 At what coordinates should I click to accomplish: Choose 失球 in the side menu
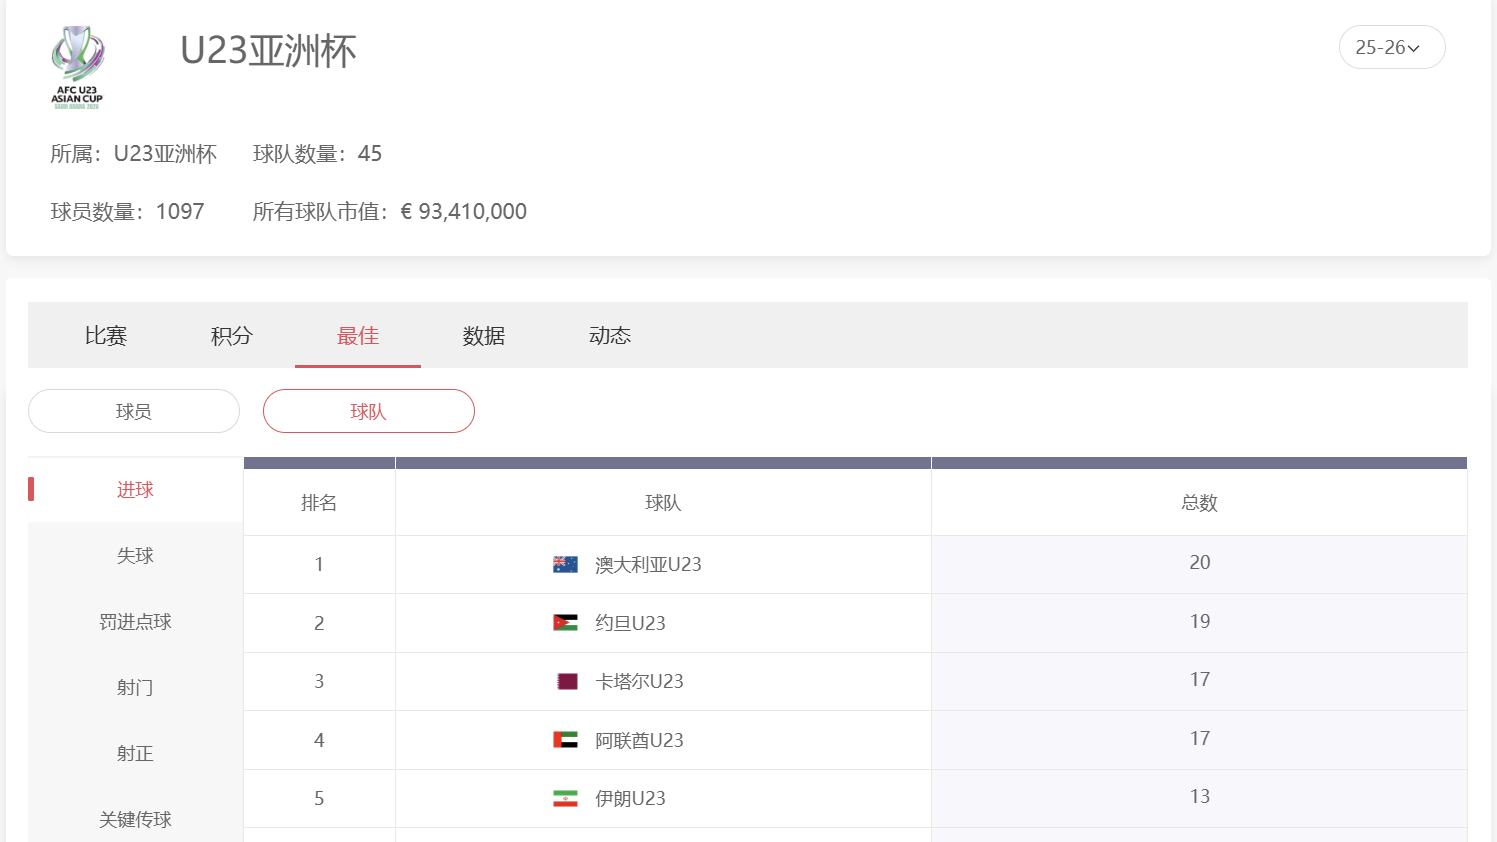(135, 555)
